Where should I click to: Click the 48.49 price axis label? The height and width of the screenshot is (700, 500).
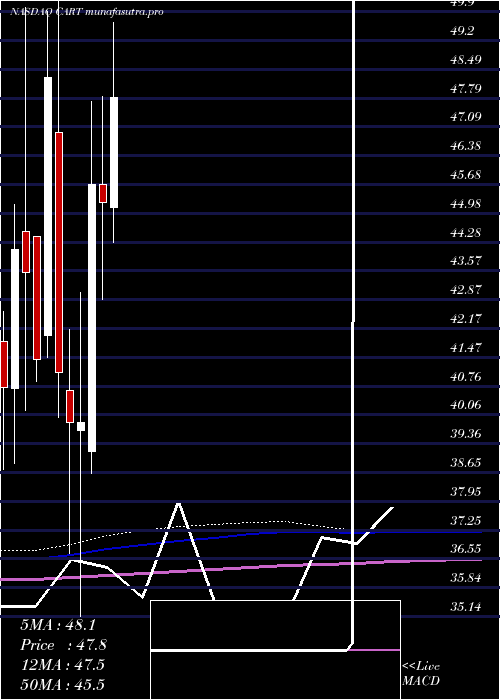pyautogui.click(x=466, y=60)
